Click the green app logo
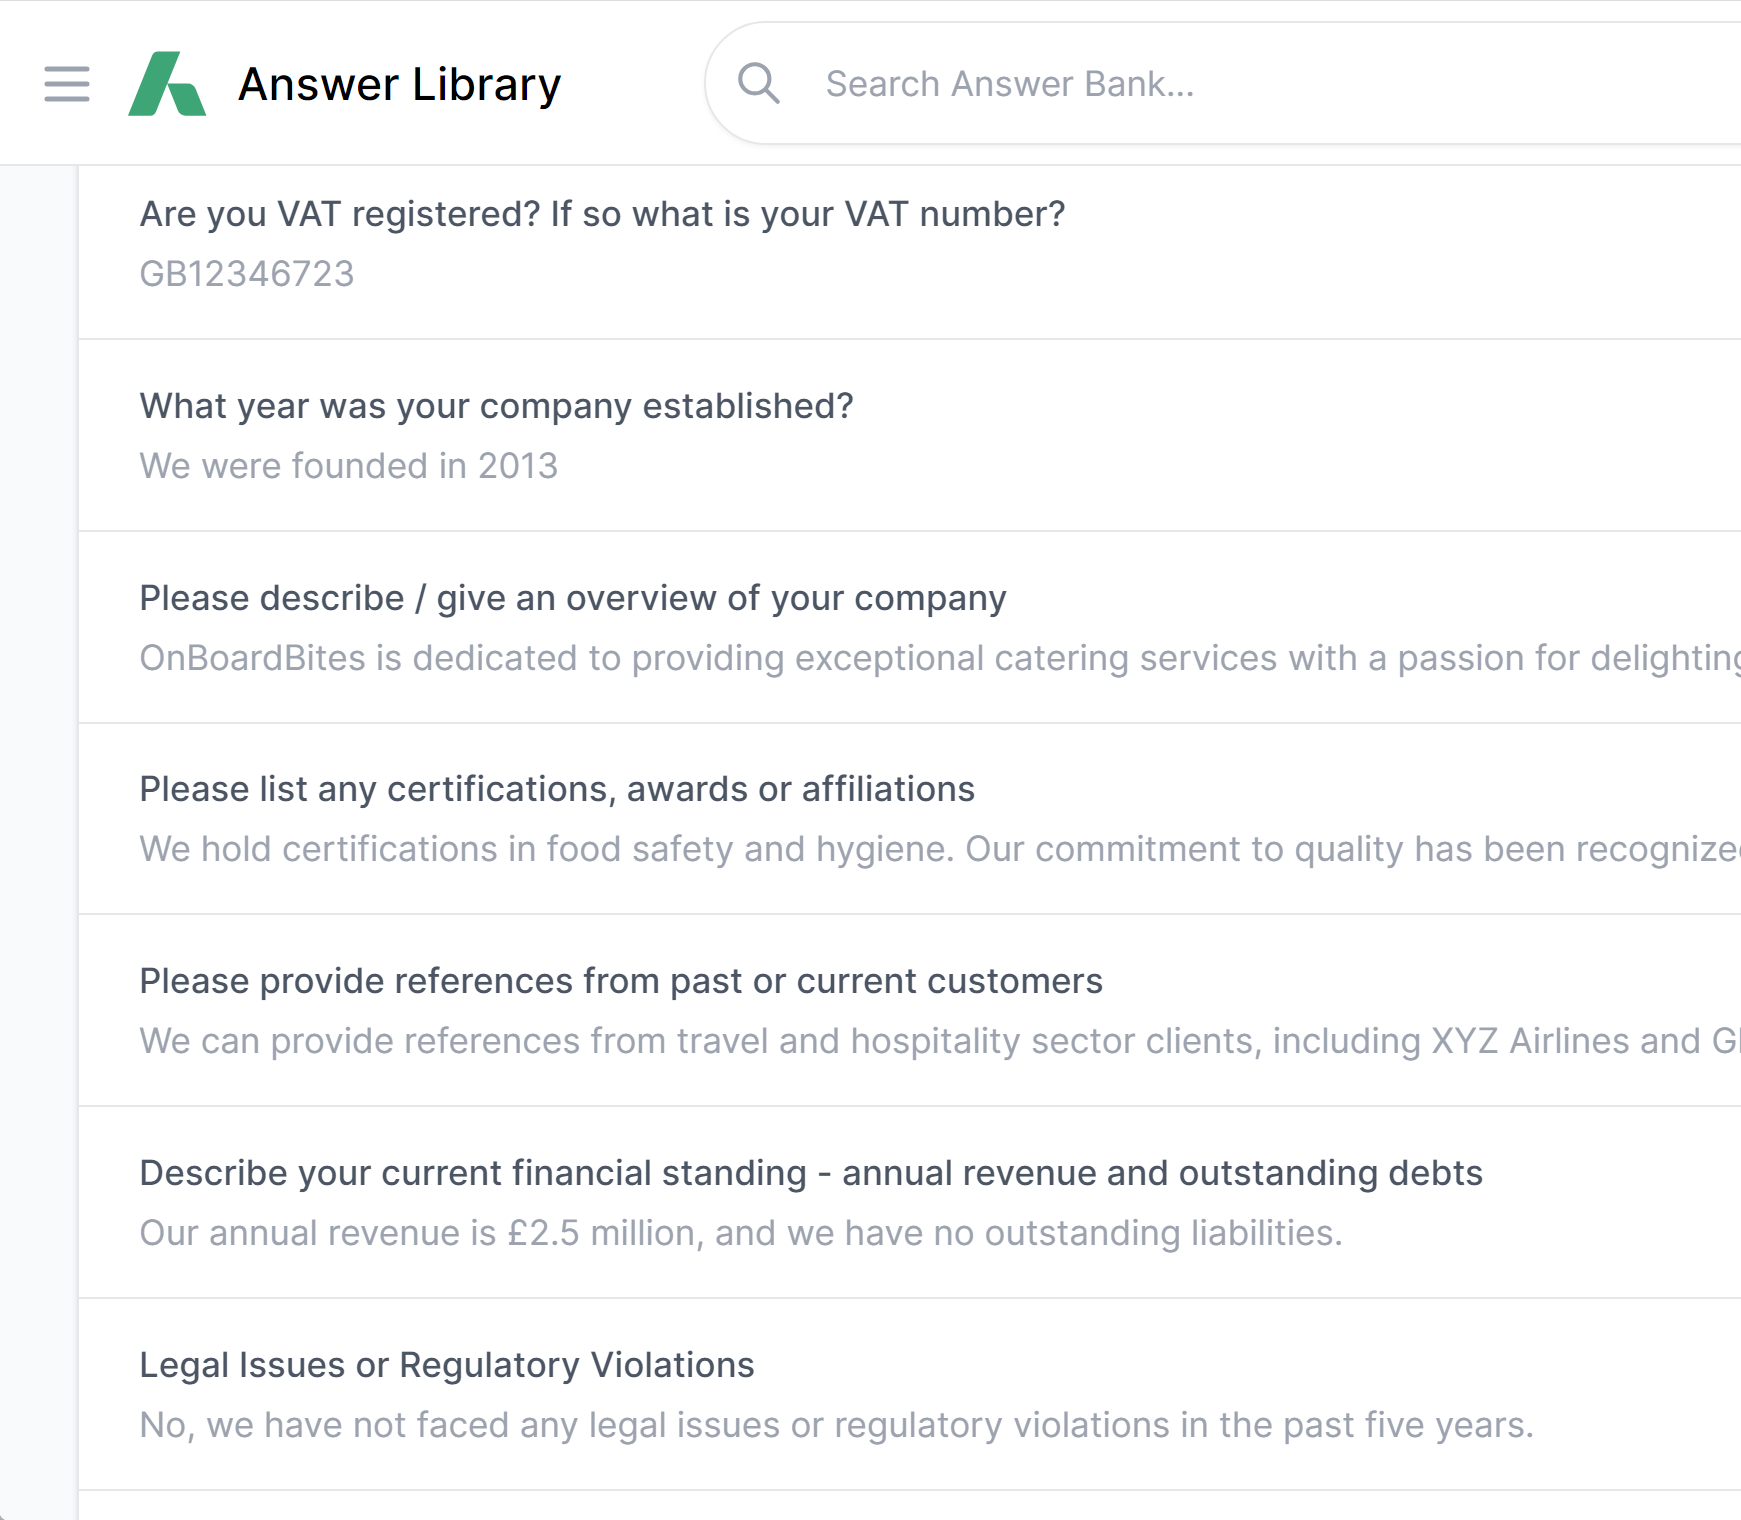 pos(167,84)
